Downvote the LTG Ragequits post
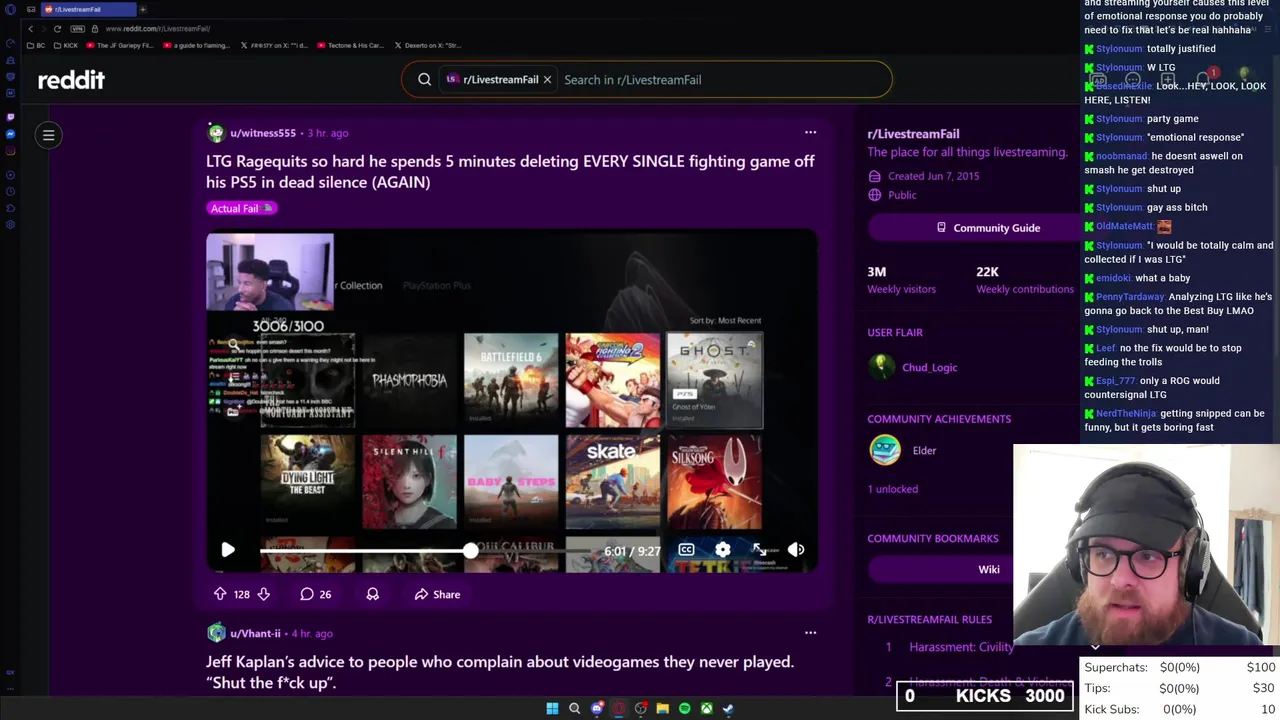 [264, 594]
